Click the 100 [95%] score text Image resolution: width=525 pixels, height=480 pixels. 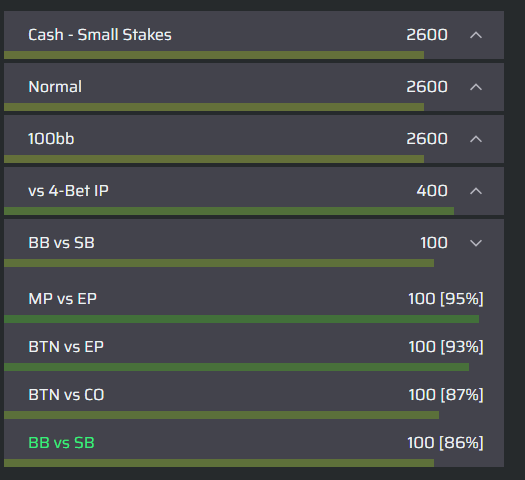click(446, 299)
